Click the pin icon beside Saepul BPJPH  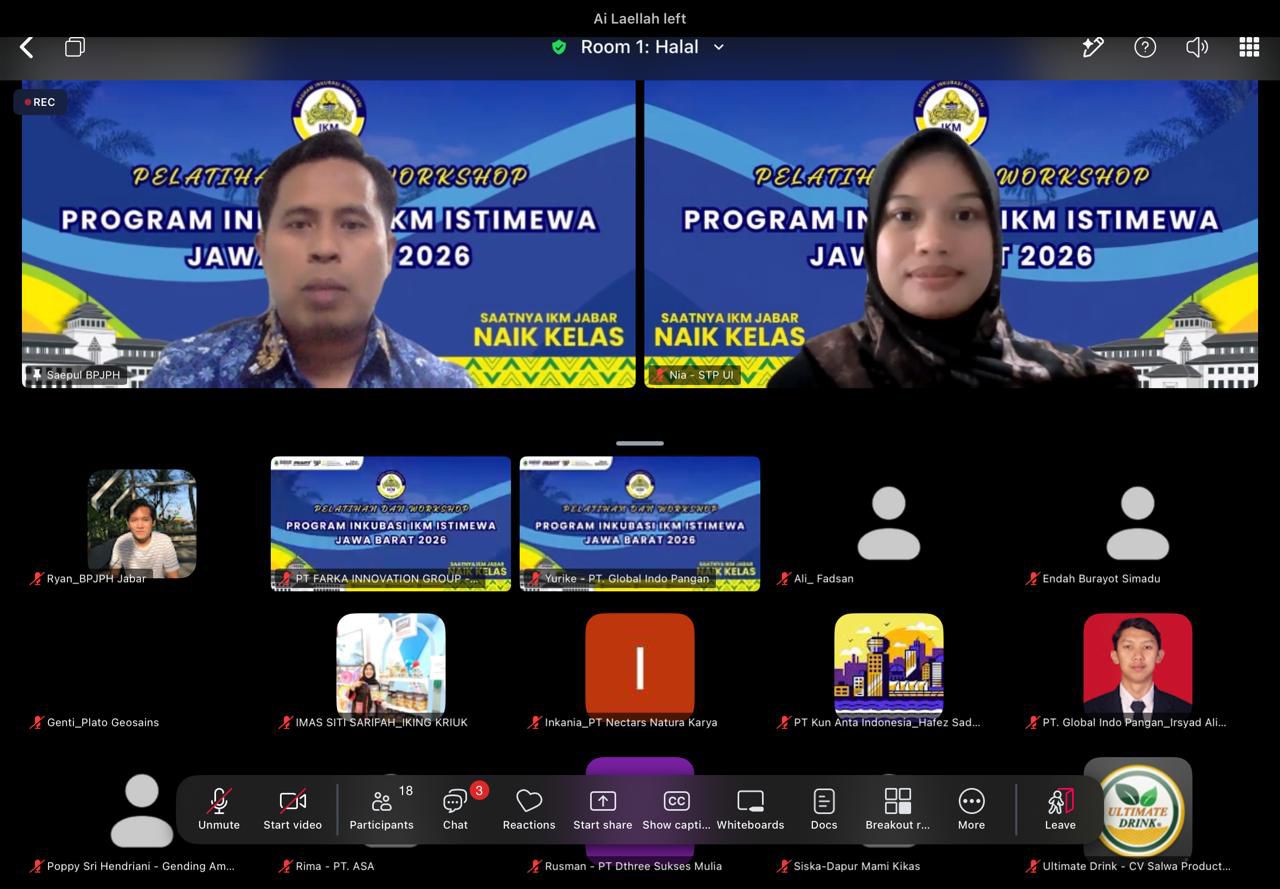37,375
